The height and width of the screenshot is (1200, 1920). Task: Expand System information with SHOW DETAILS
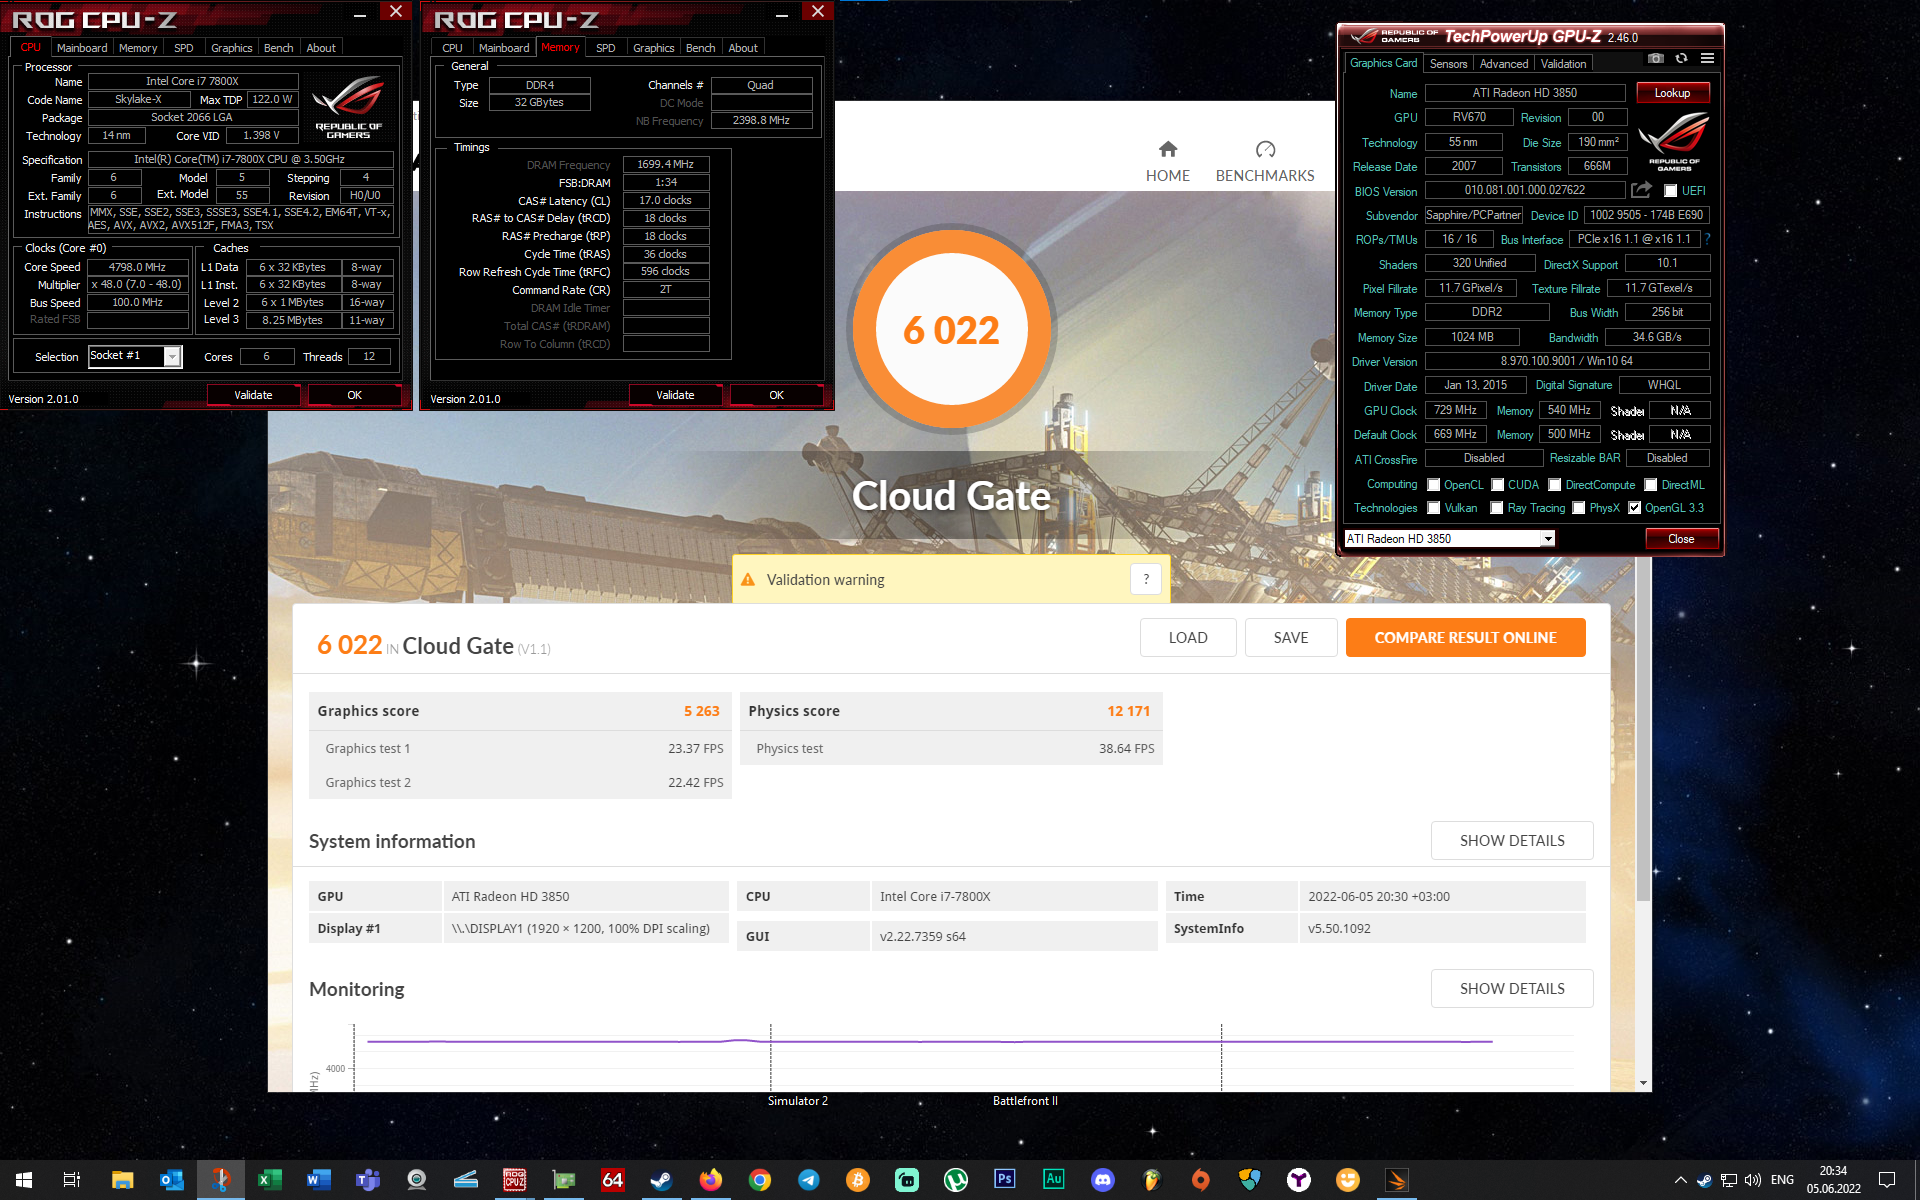(1512, 841)
